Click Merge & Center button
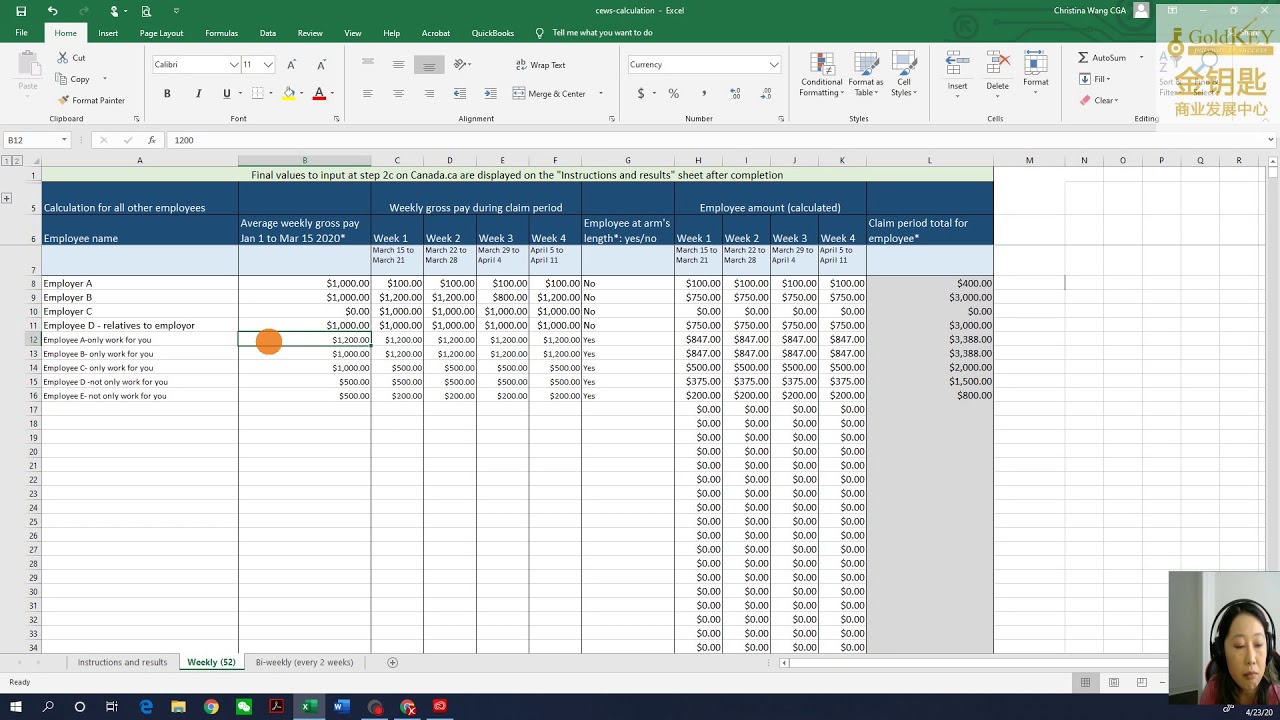Image resolution: width=1280 pixels, height=720 pixels. pos(550,93)
